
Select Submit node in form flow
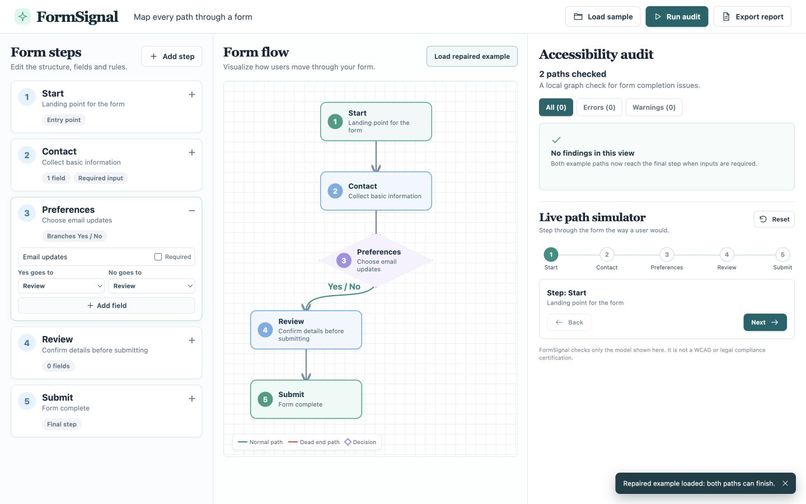point(306,399)
